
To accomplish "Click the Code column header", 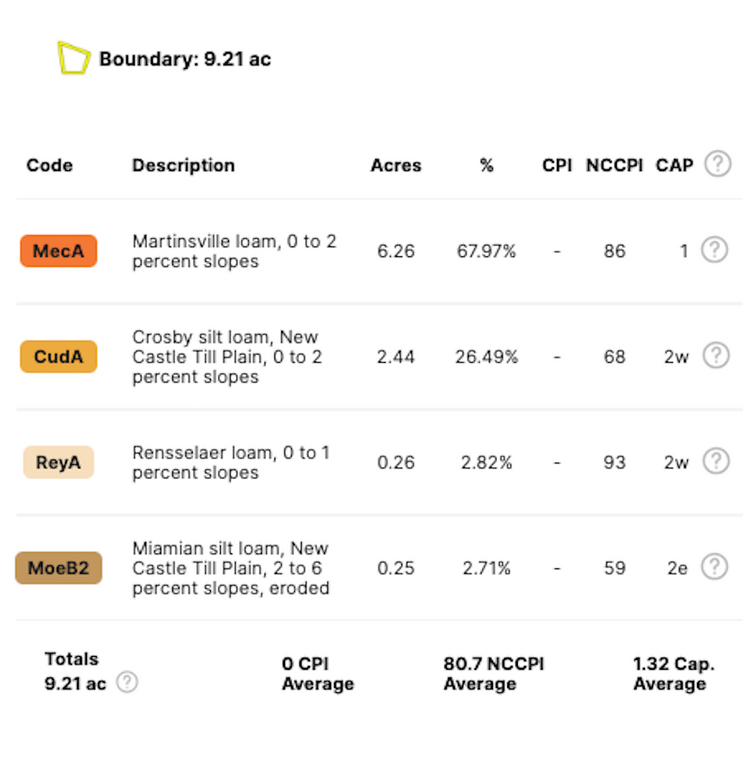I will (x=50, y=166).
